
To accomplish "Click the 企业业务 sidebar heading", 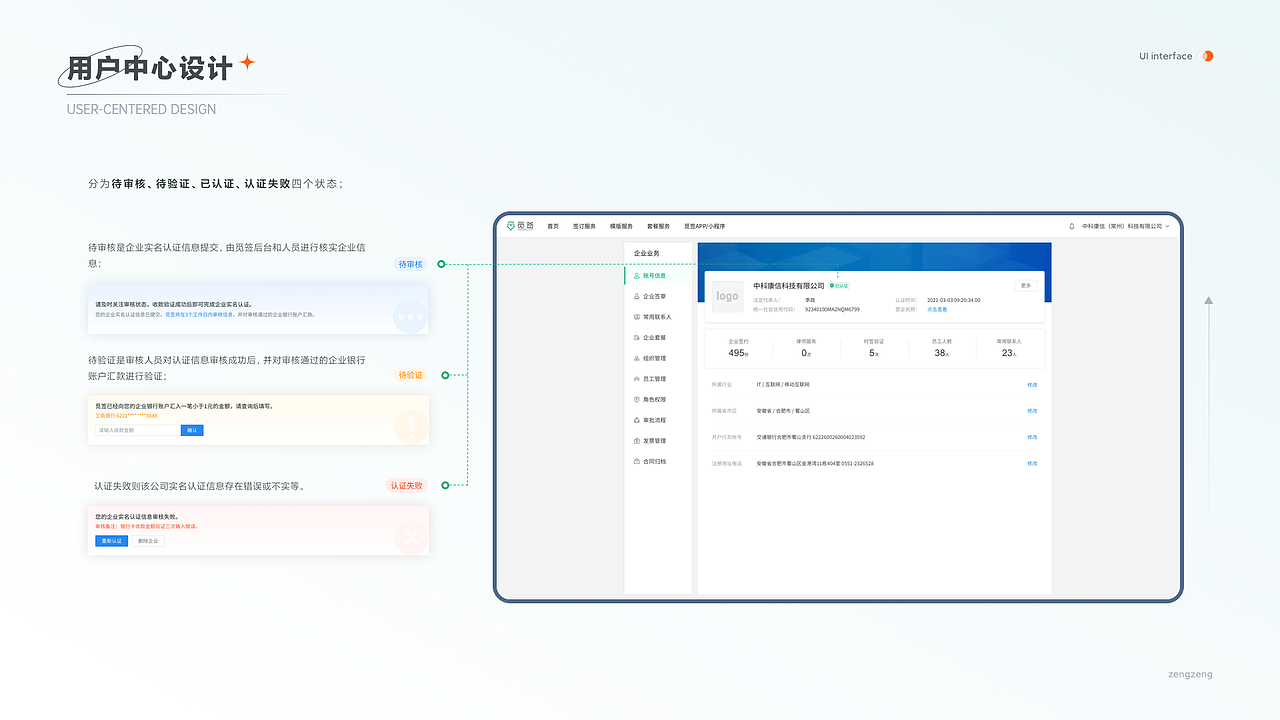I will [x=647, y=254].
